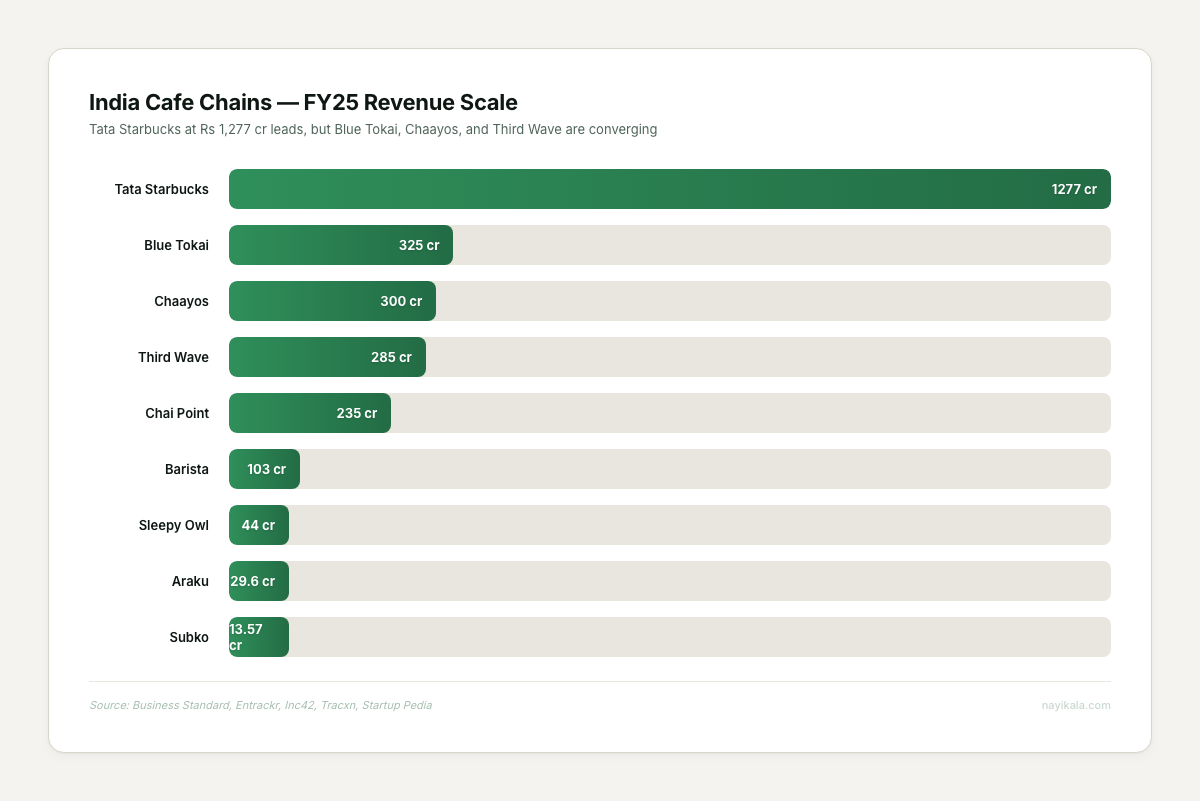This screenshot has width=1200, height=801.
Task: Click the source attribution text
Action: coord(260,705)
